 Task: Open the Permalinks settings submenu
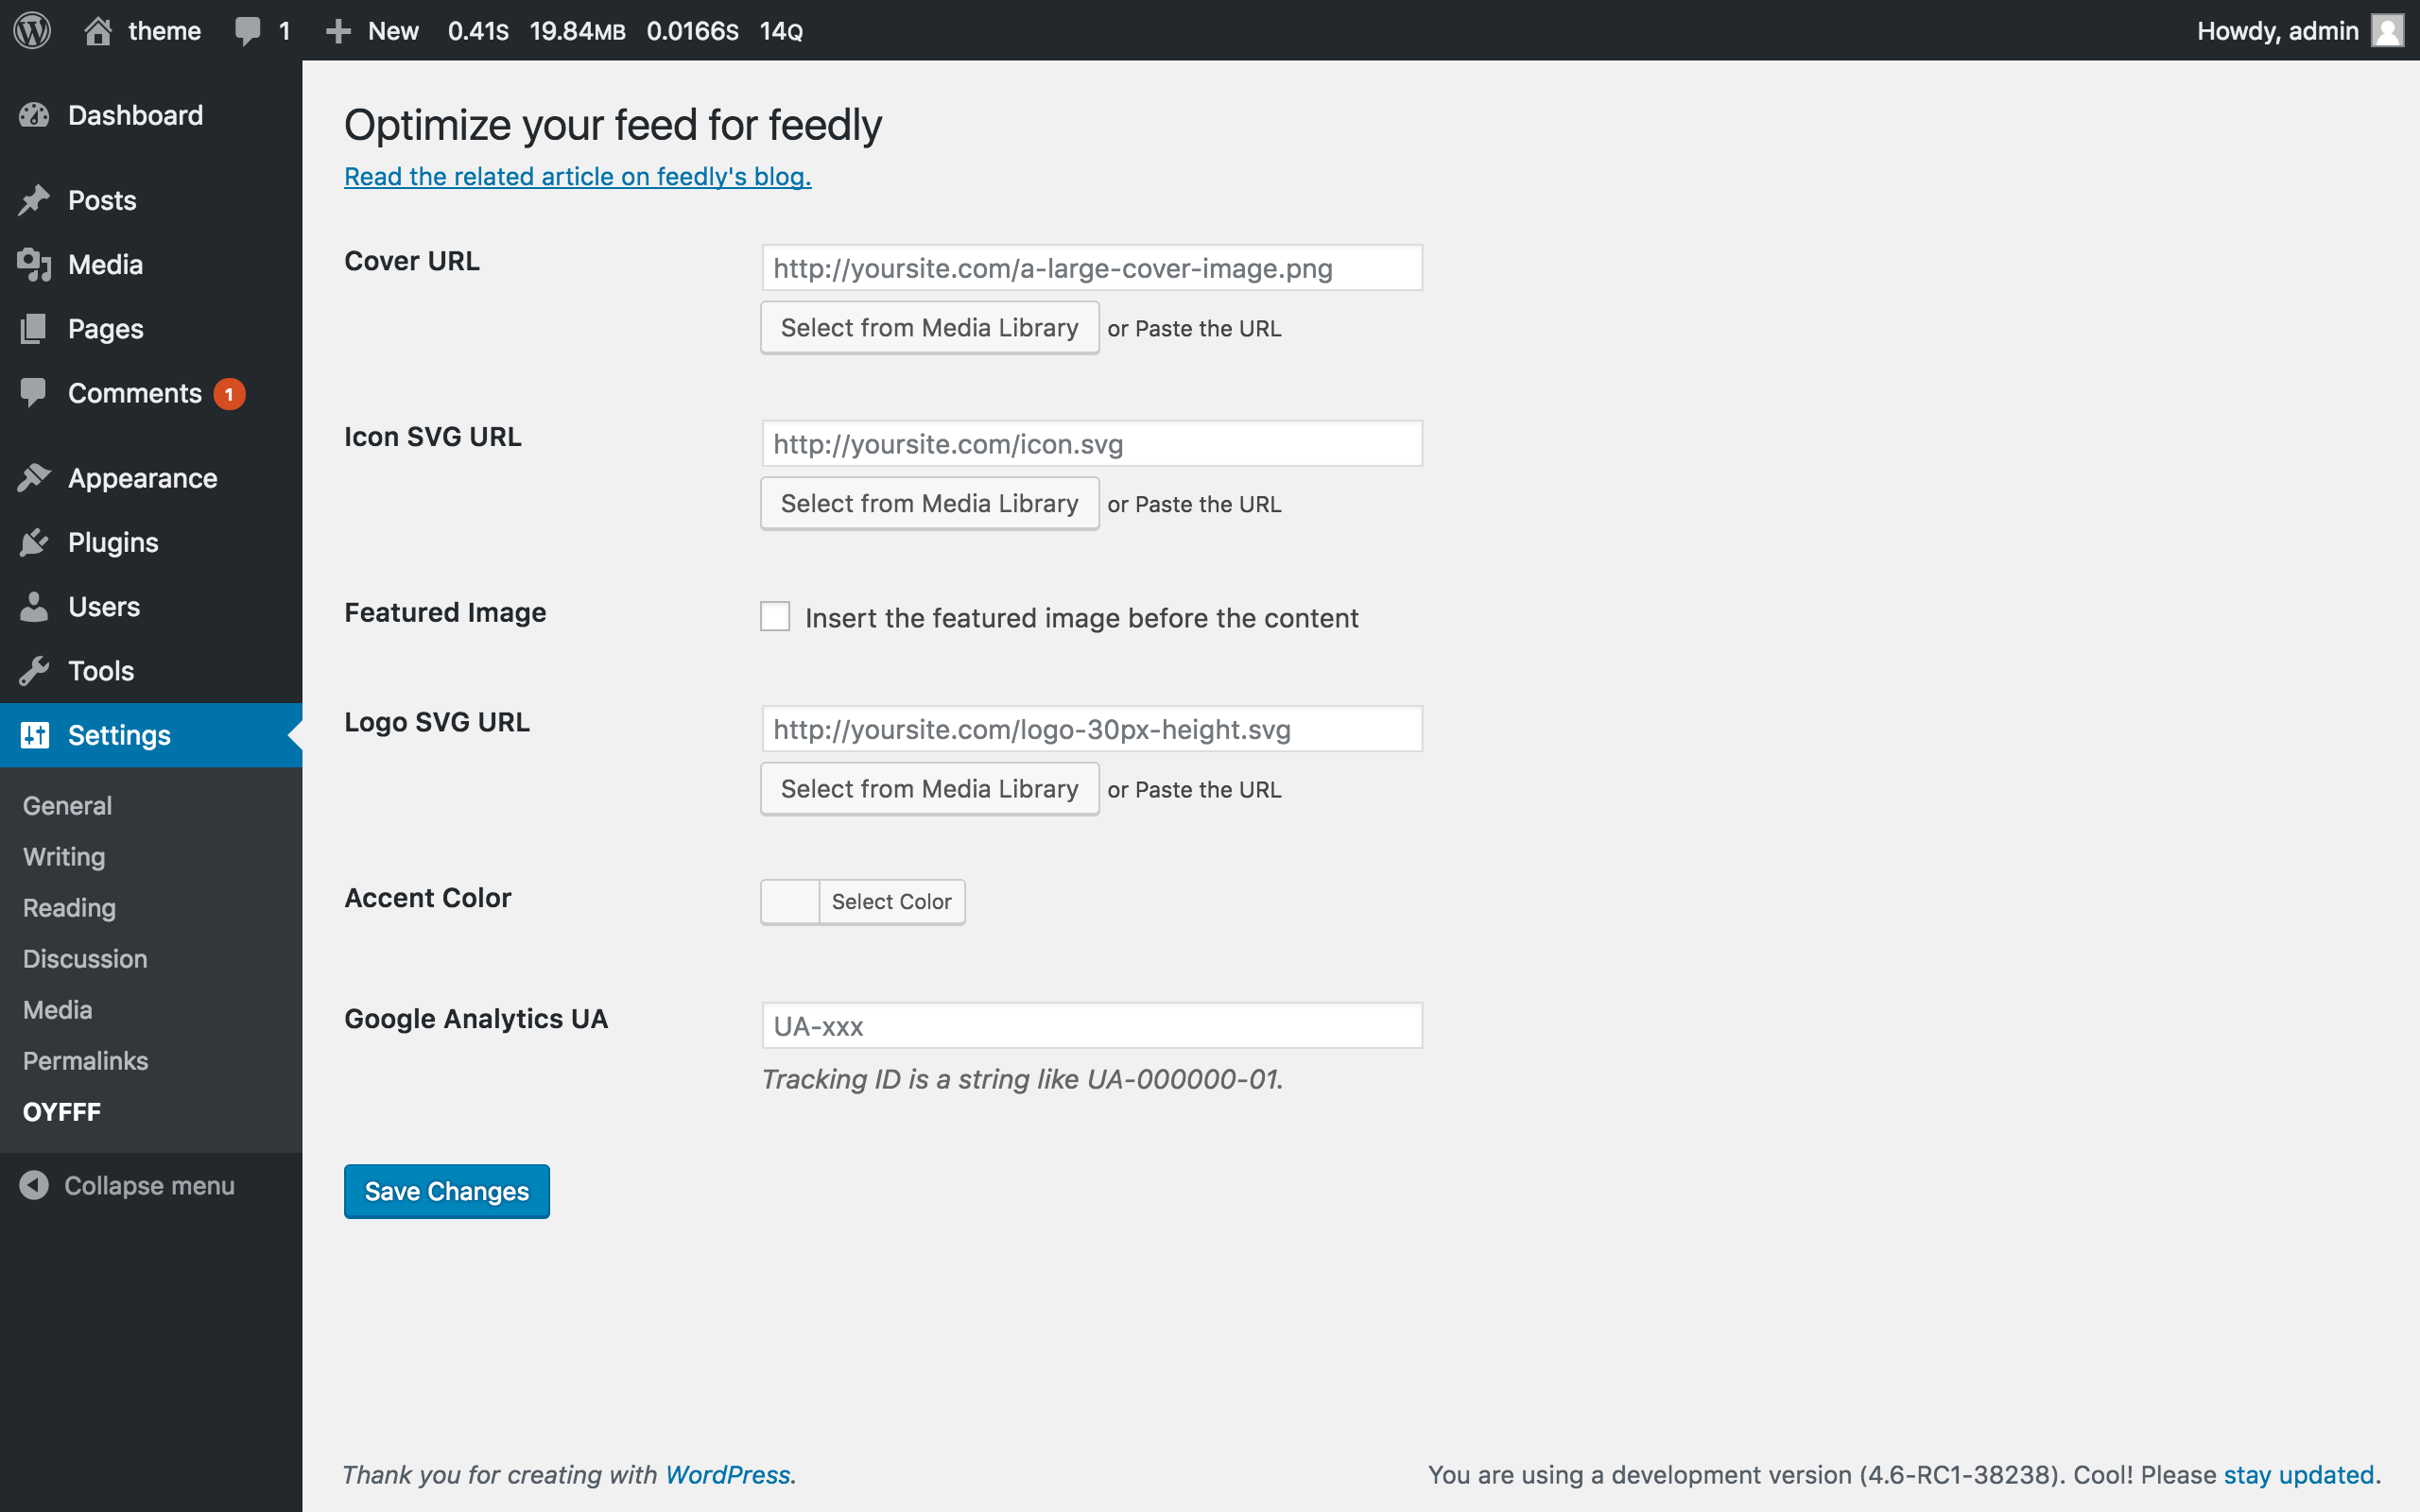point(85,1061)
